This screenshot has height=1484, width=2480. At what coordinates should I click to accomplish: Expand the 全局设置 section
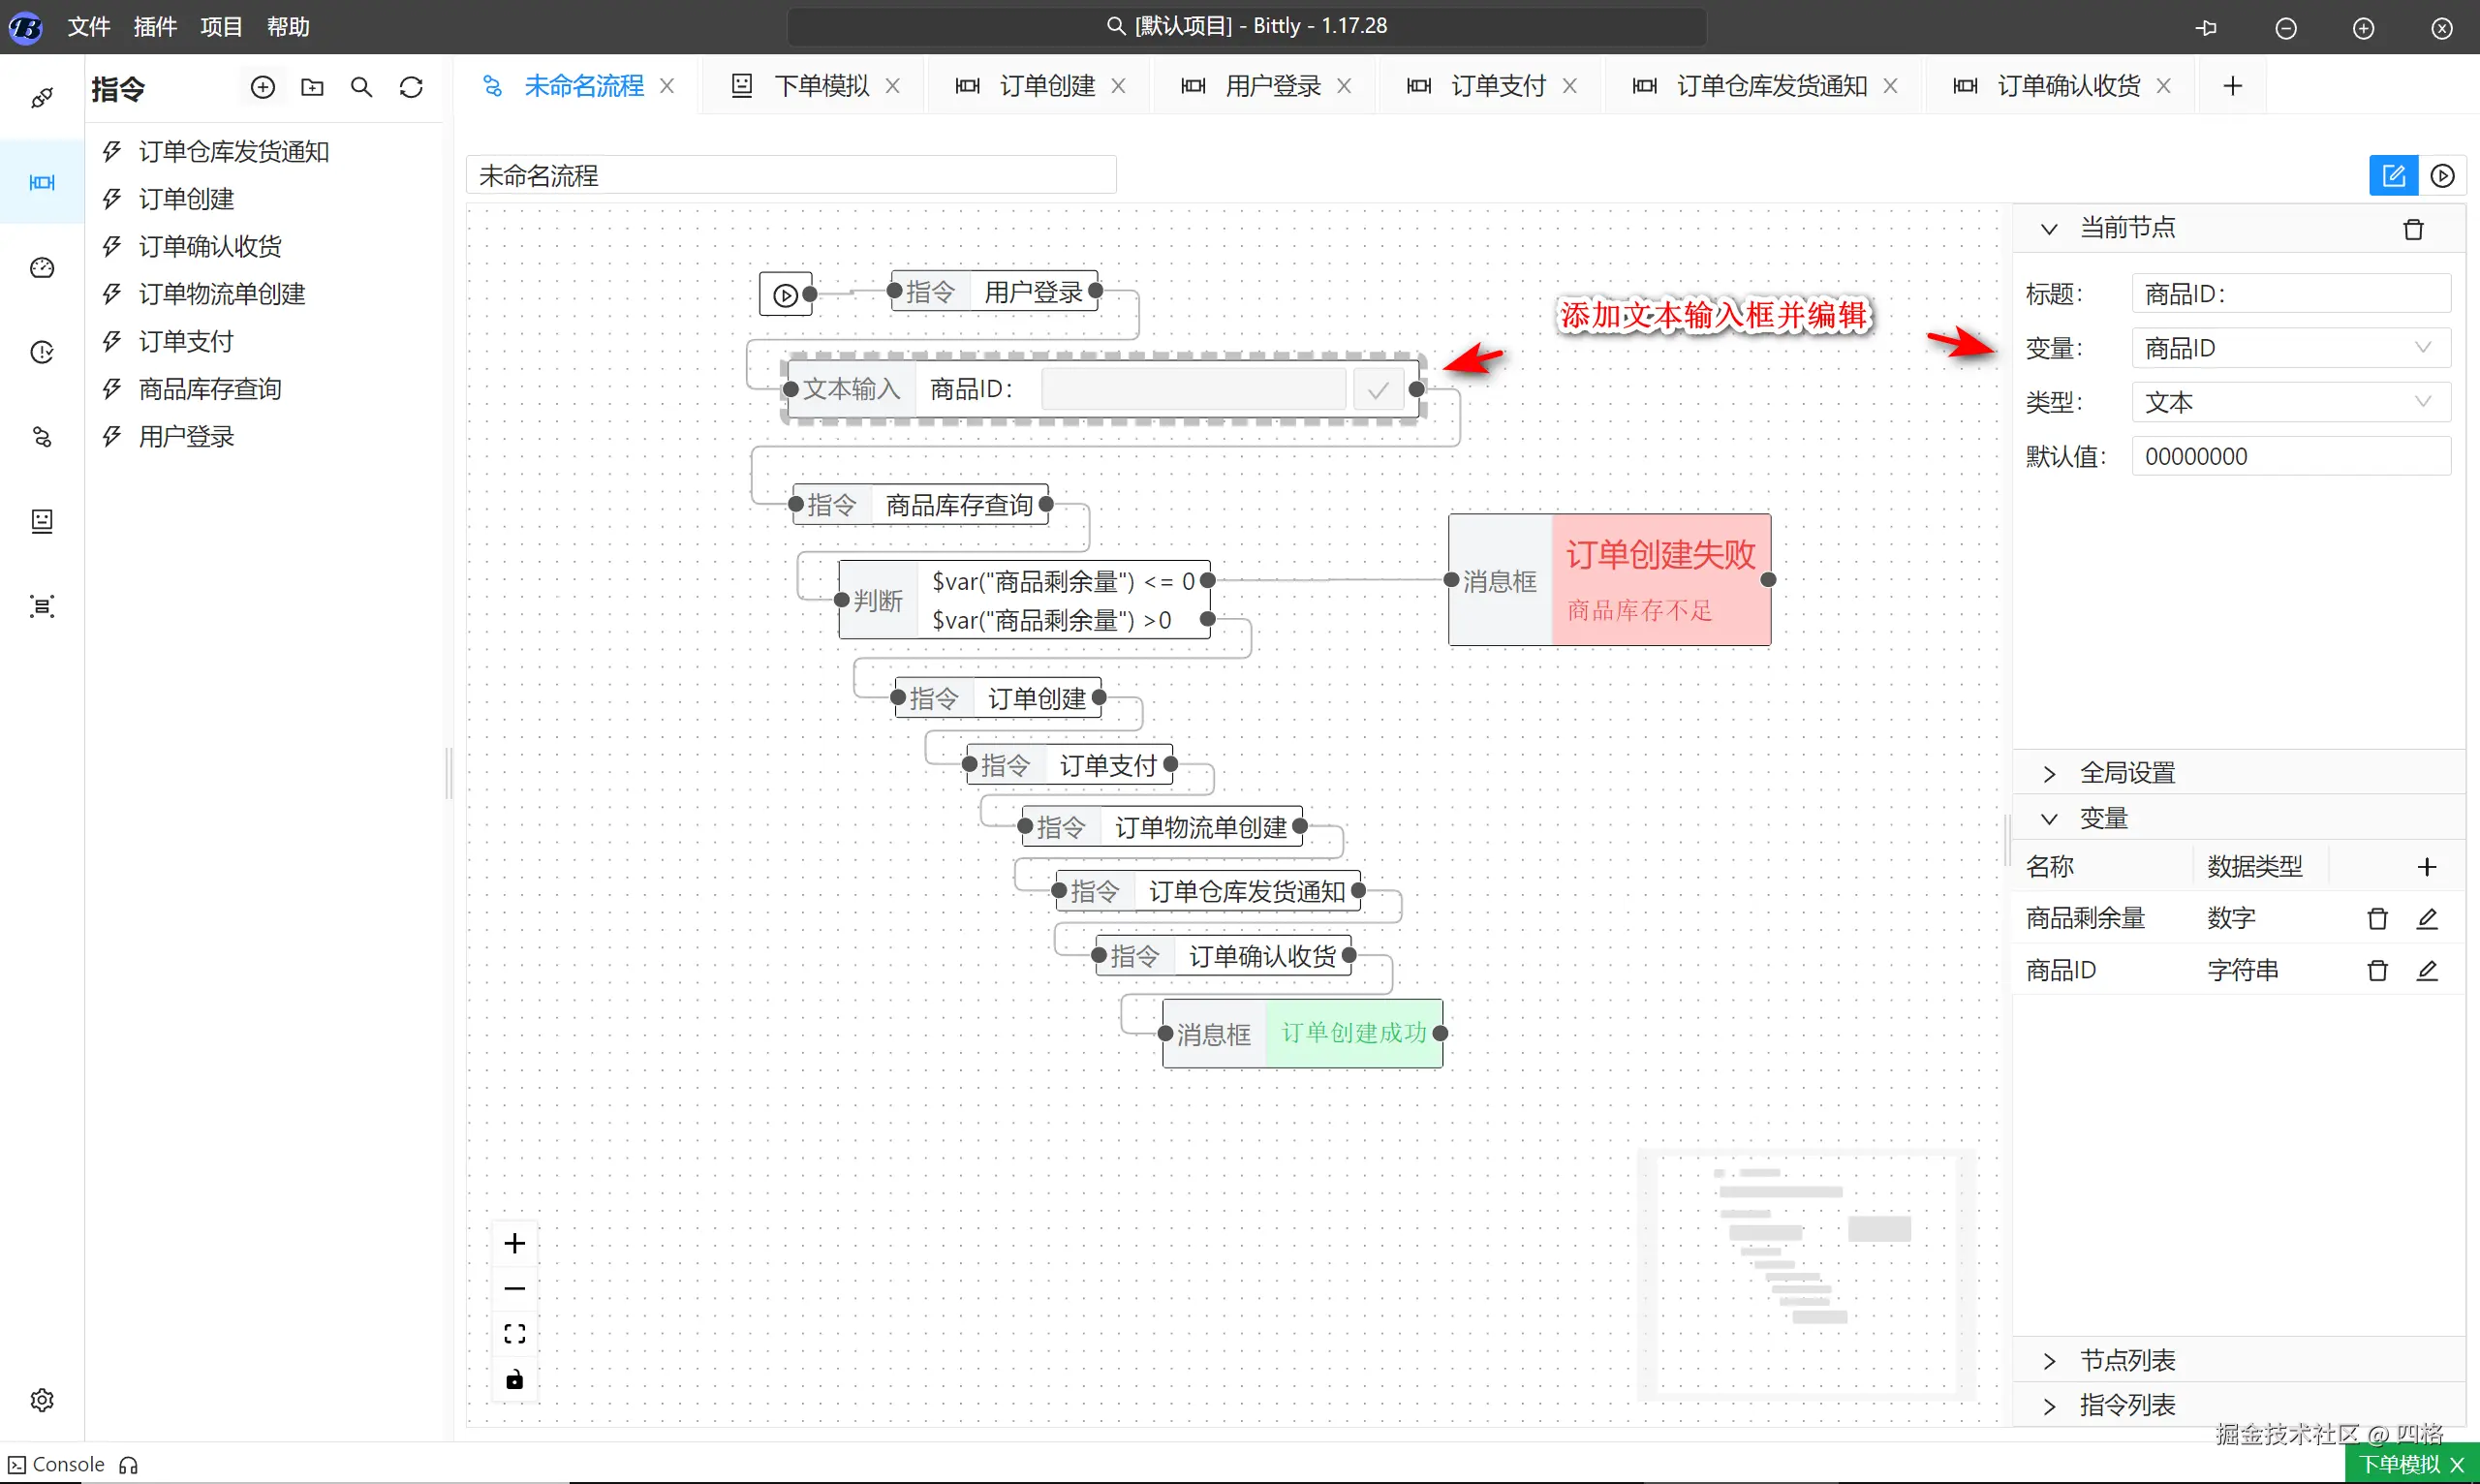coord(2126,773)
